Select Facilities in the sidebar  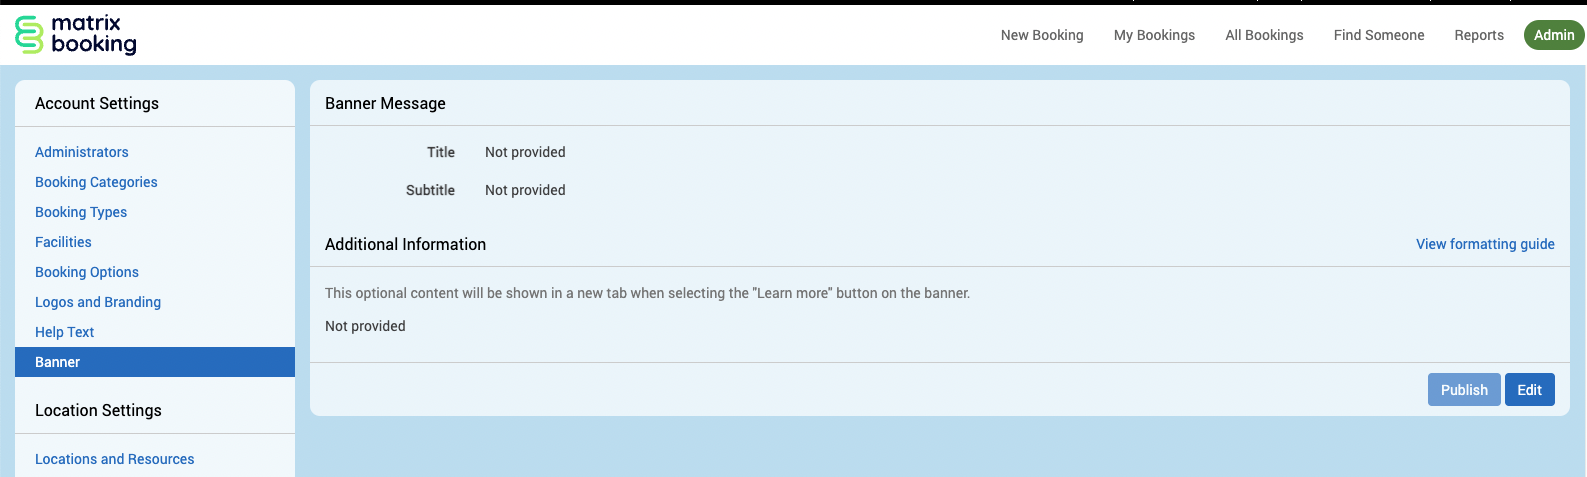point(63,242)
